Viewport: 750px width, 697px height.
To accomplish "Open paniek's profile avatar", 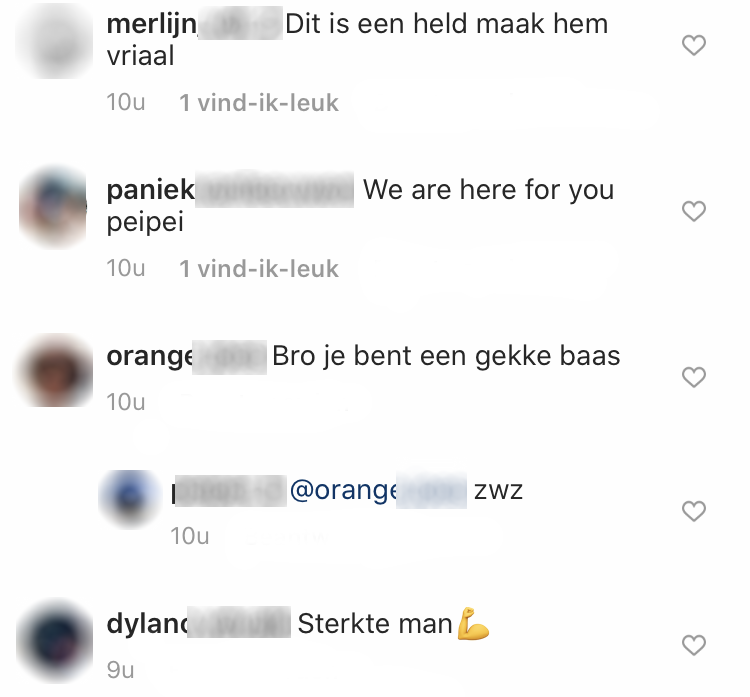I will click(x=53, y=207).
